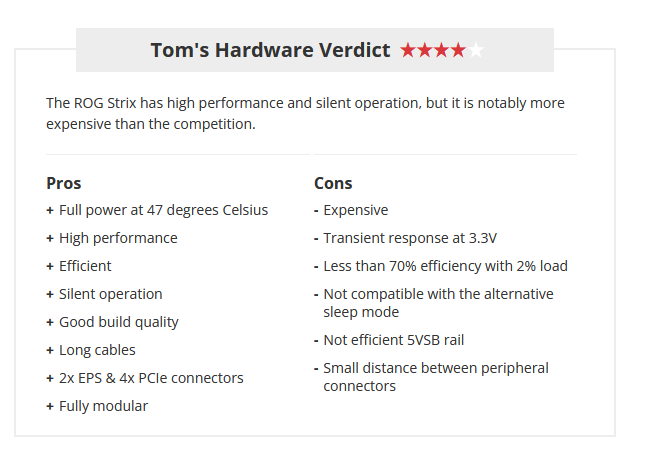The image size is (660, 460).
Task: Click the first red rating star
Action: pyautogui.click(x=407, y=50)
